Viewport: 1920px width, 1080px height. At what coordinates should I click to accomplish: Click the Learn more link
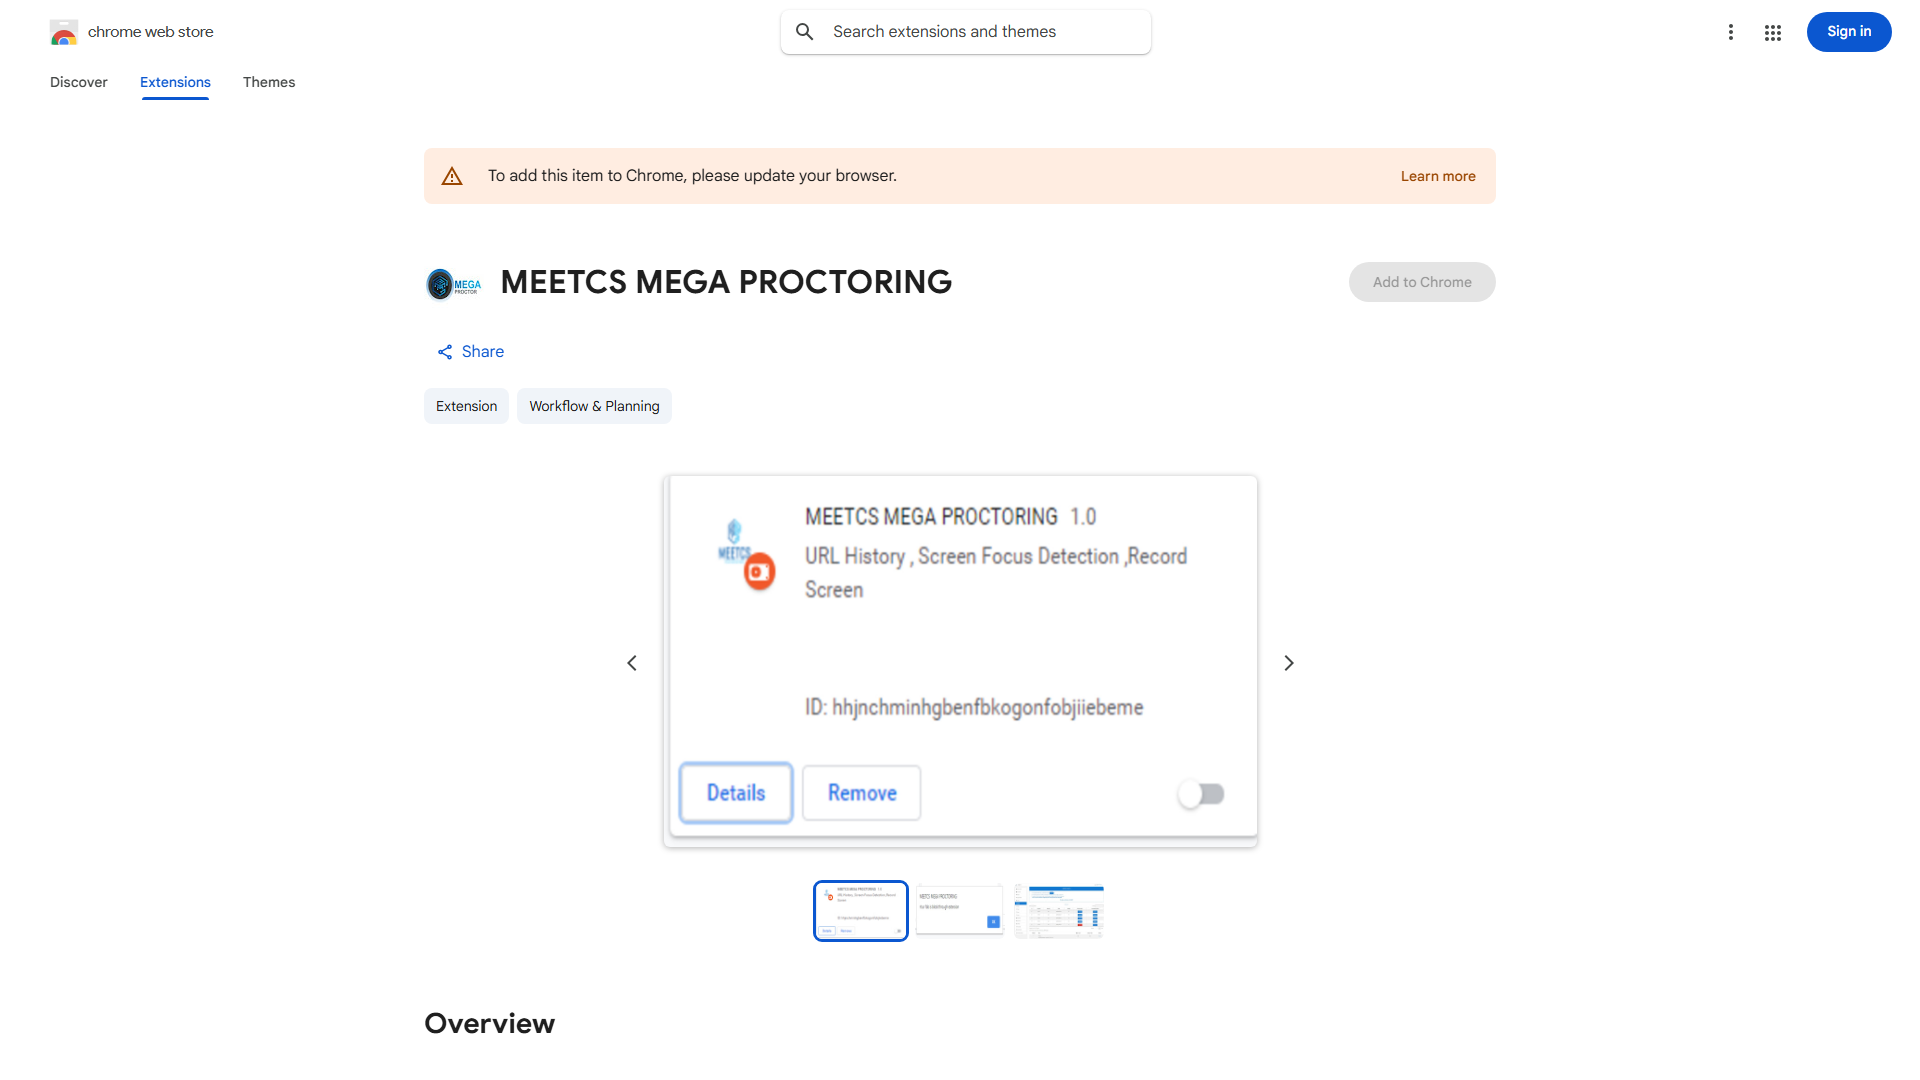coord(1437,176)
